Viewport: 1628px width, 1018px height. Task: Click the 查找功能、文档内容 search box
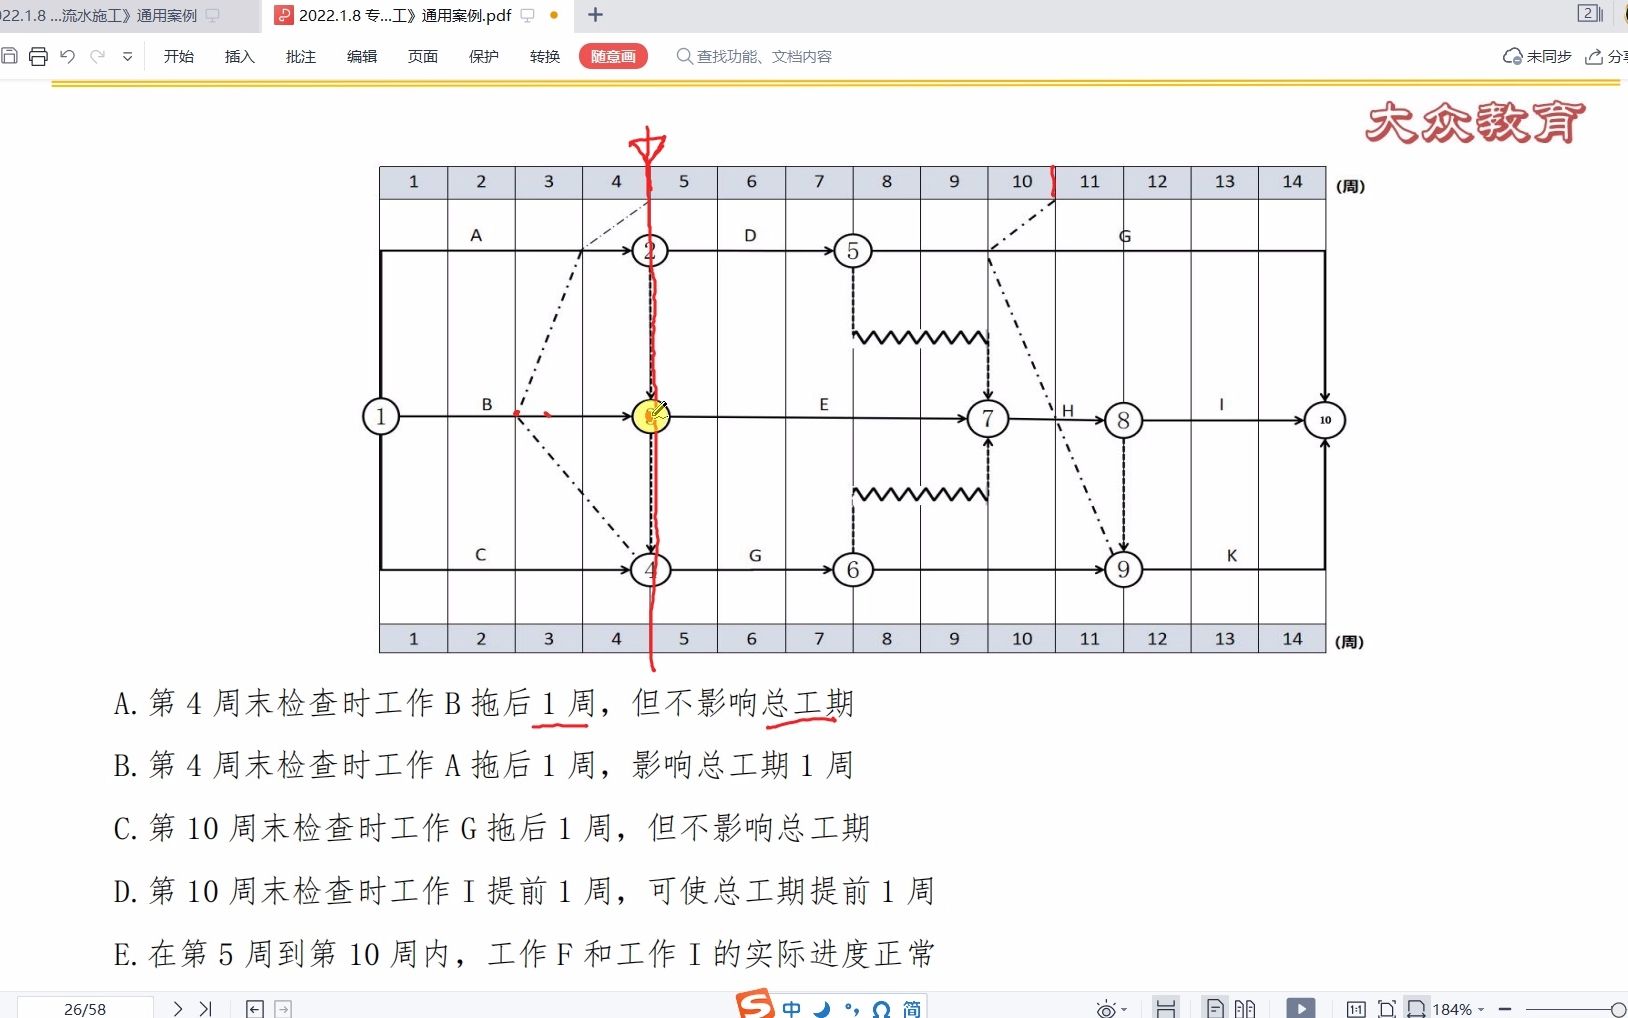pos(755,57)
